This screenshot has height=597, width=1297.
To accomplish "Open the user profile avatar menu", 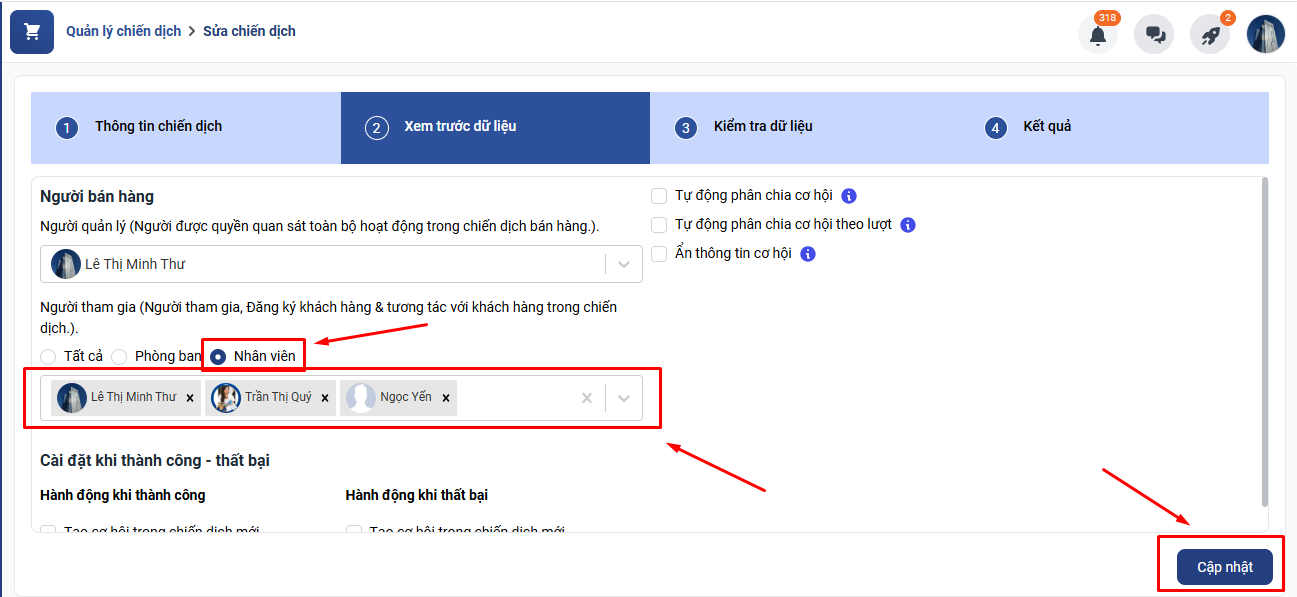I will 1265,34.
